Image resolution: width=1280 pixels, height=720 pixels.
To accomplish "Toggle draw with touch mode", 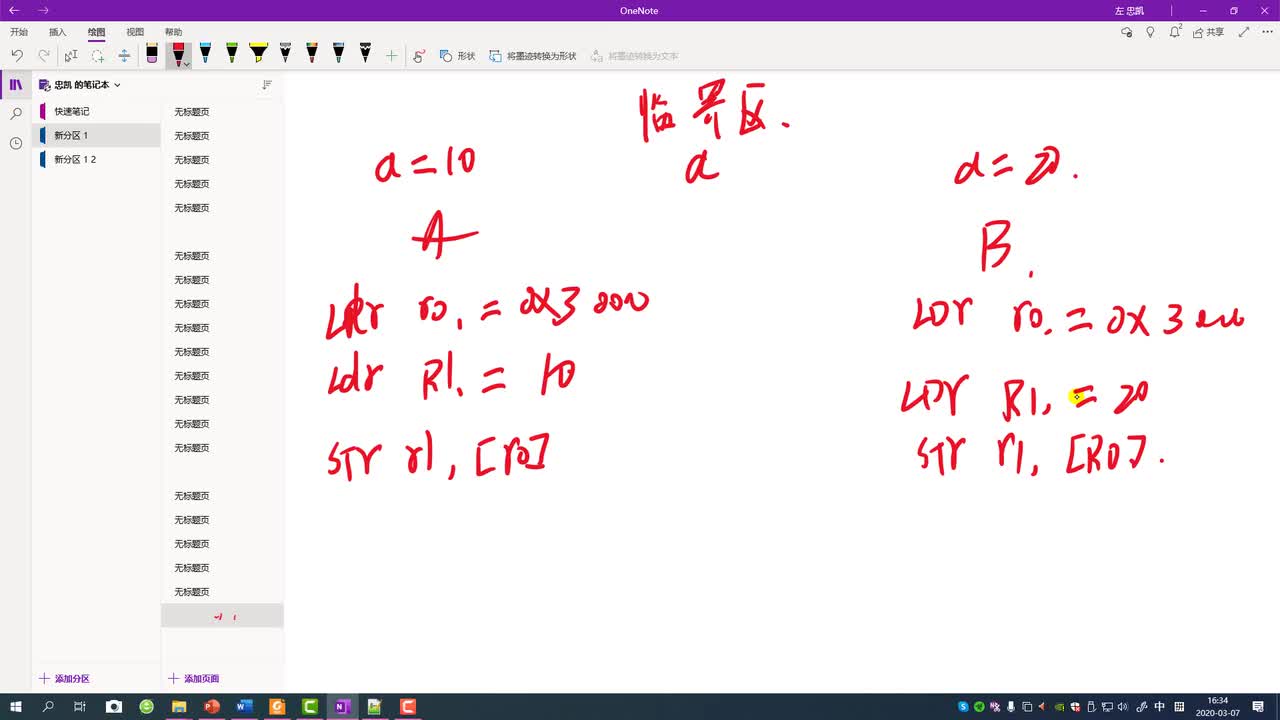I will [419, 56].
